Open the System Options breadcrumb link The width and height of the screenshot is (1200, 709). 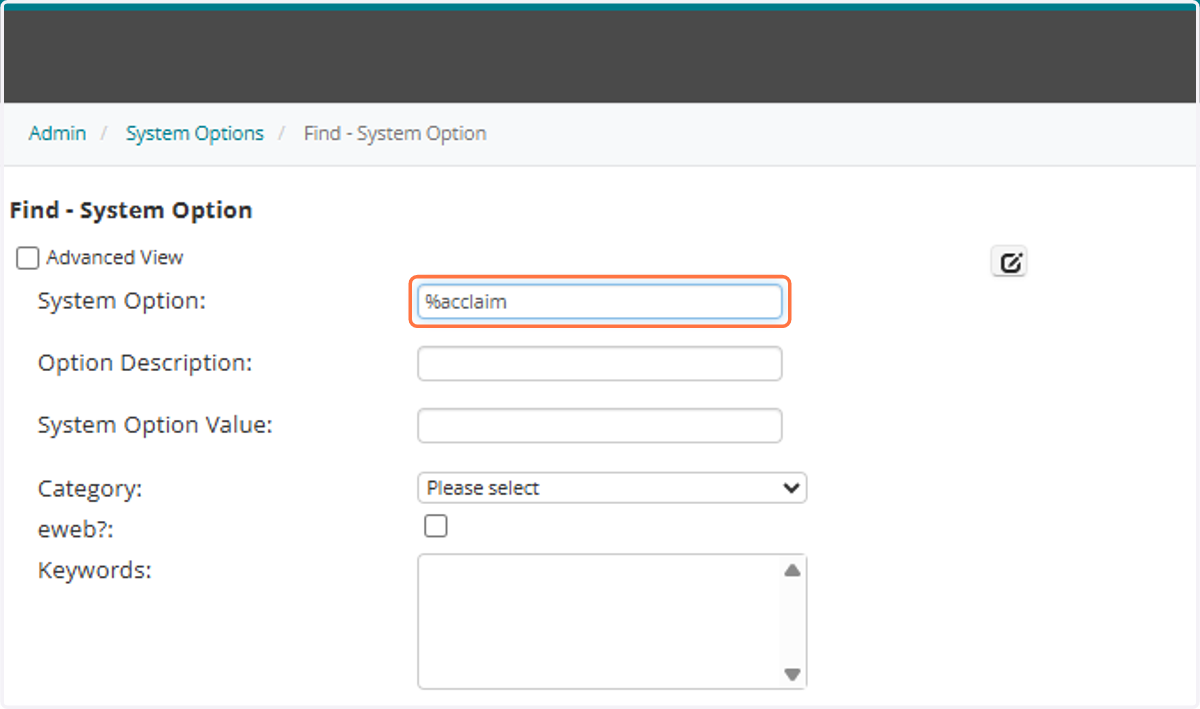pos(195,133)
